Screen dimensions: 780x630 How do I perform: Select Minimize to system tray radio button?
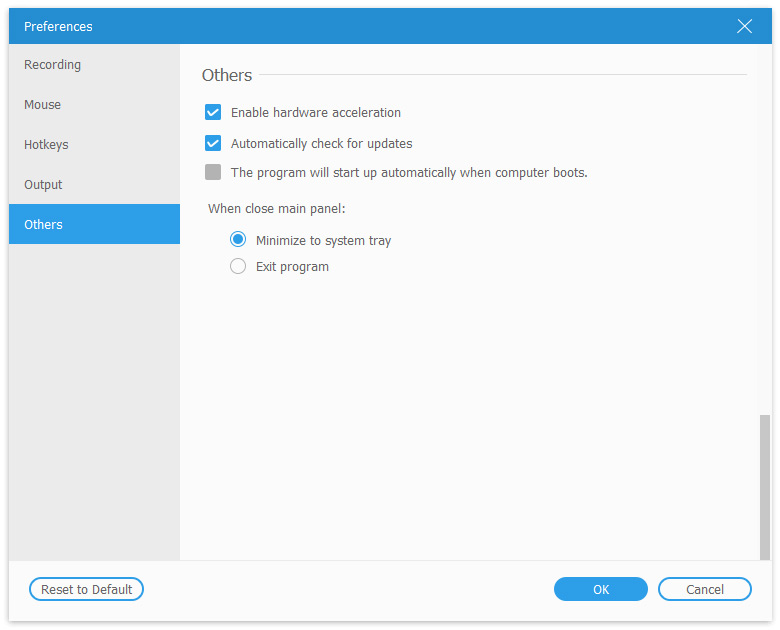[x=238, y=240]
